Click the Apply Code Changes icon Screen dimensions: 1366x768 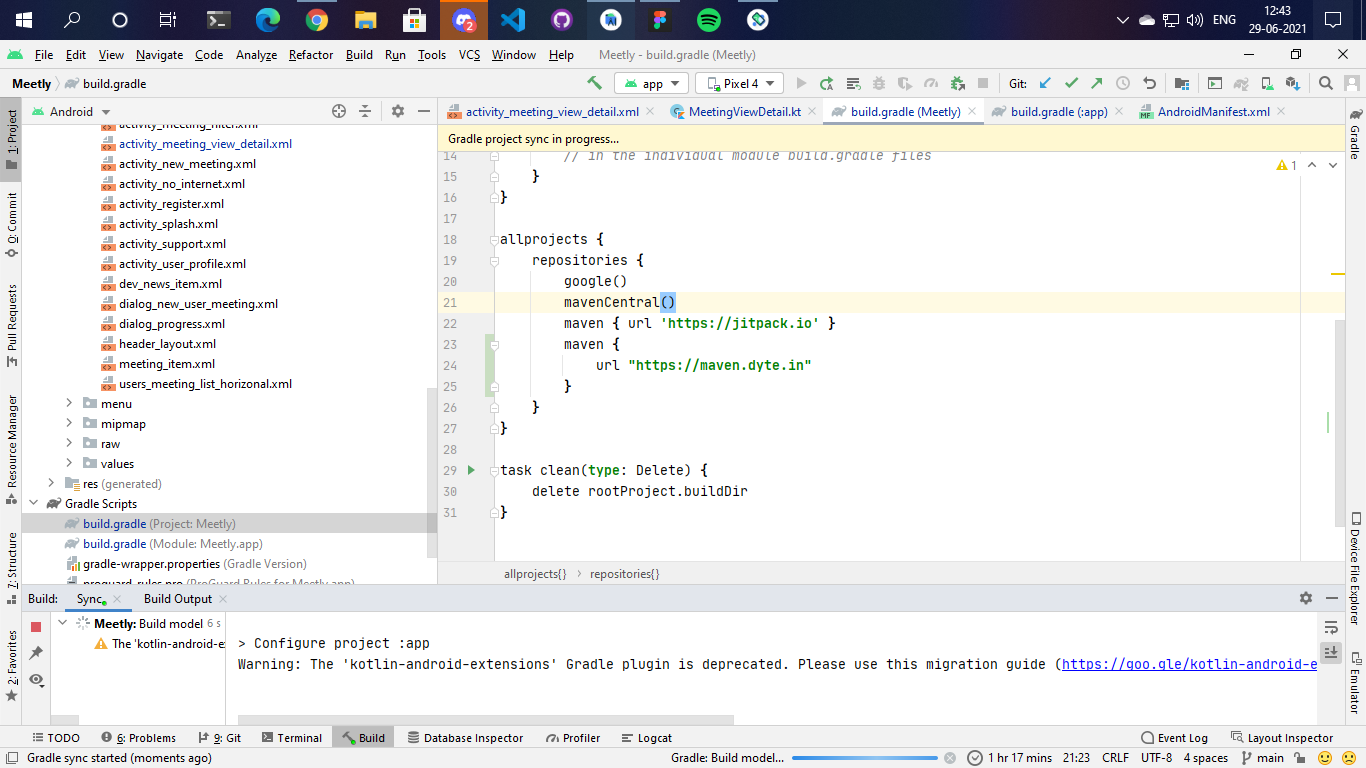pos(853,84)
